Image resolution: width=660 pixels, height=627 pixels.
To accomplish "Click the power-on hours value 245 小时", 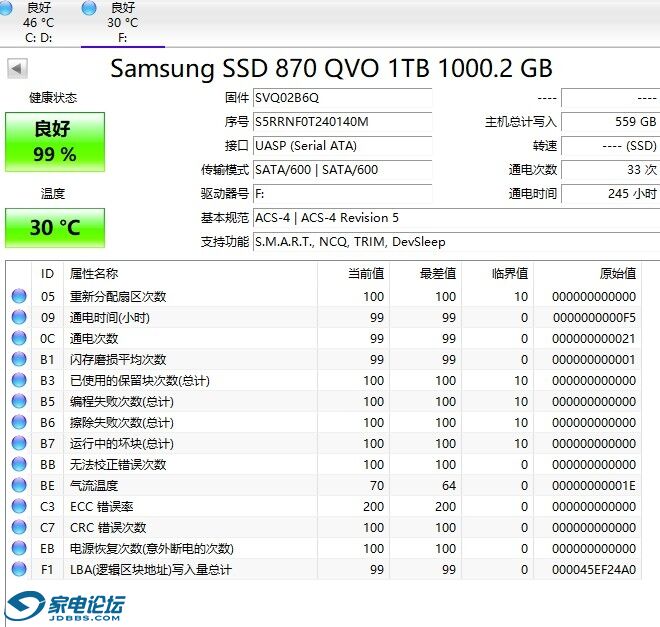I will click(610, 194).
